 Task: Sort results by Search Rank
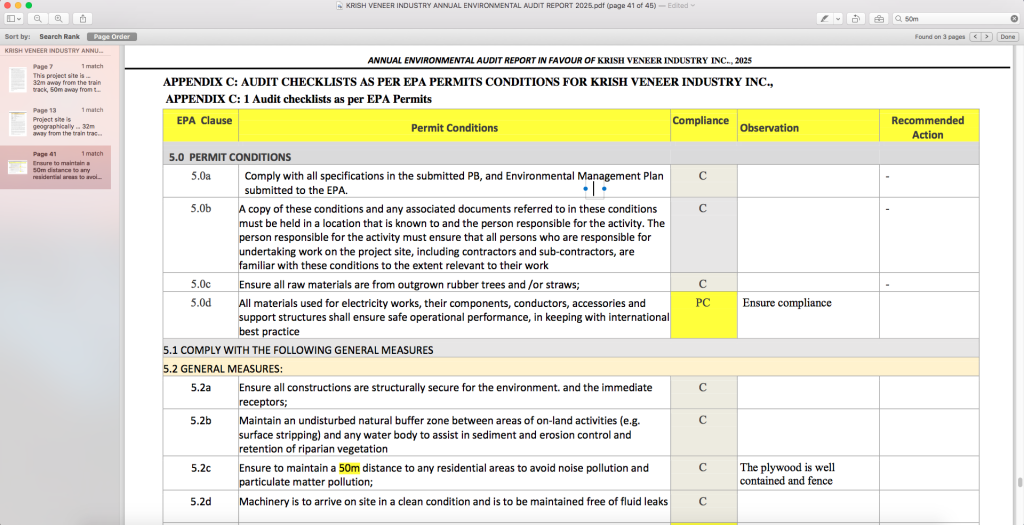click(x=59, y=37)
